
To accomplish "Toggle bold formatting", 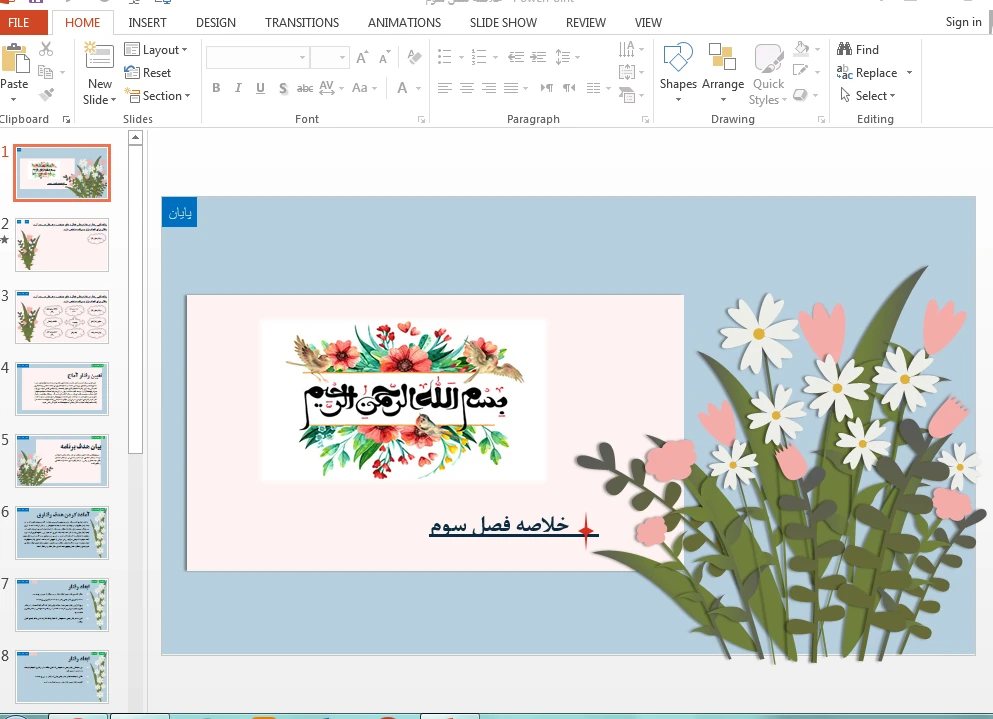I will (216, 88).
